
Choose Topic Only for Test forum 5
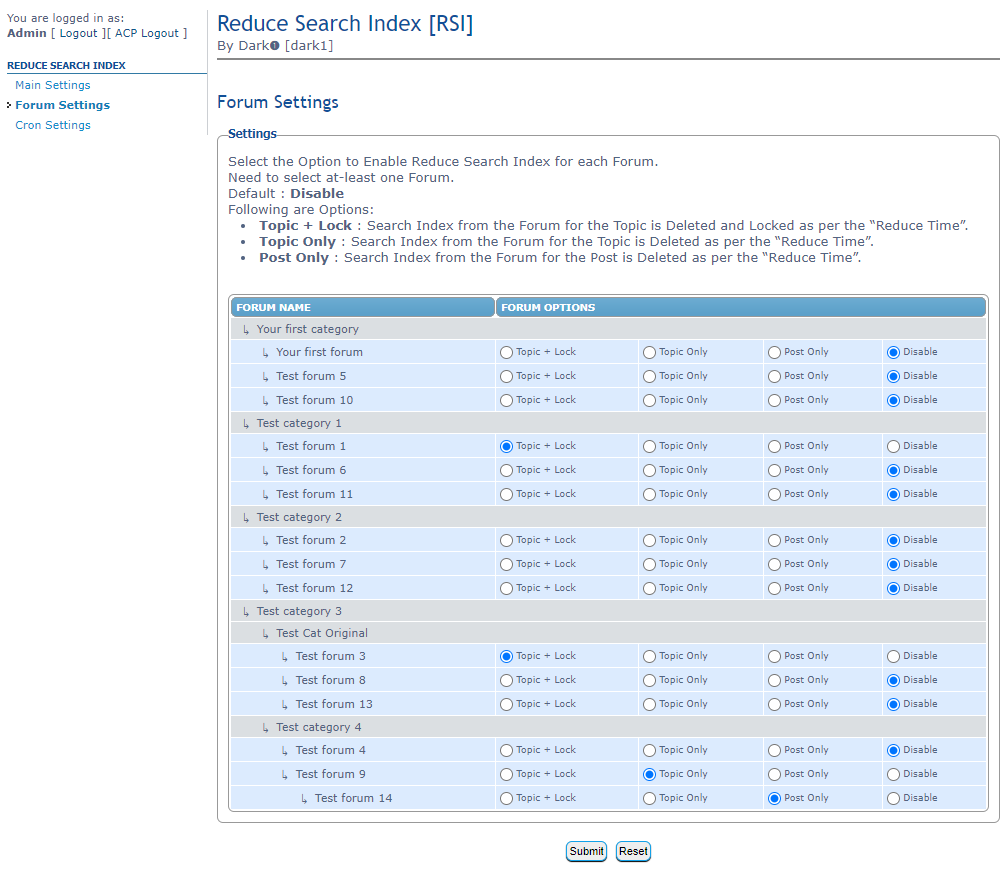pyautogui.click(x=649, y=376)
